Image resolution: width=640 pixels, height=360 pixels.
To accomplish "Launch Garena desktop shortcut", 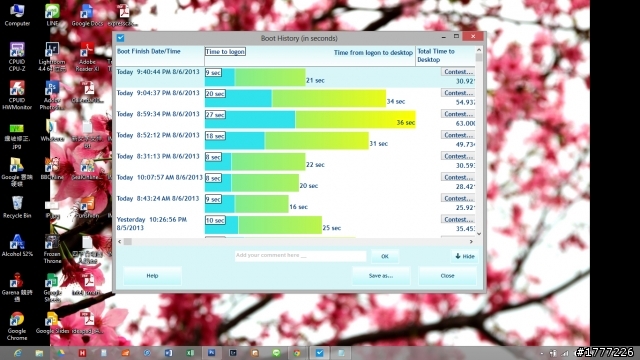I will [x=17, y=287].
